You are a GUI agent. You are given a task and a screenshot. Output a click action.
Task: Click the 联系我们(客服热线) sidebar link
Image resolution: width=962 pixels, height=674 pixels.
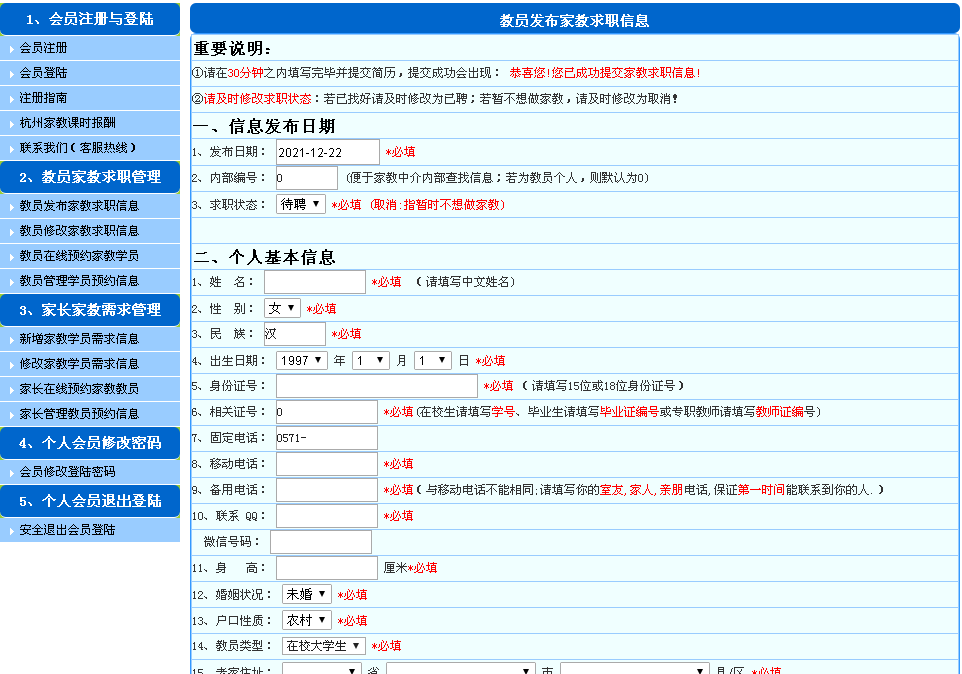point(76,148)
